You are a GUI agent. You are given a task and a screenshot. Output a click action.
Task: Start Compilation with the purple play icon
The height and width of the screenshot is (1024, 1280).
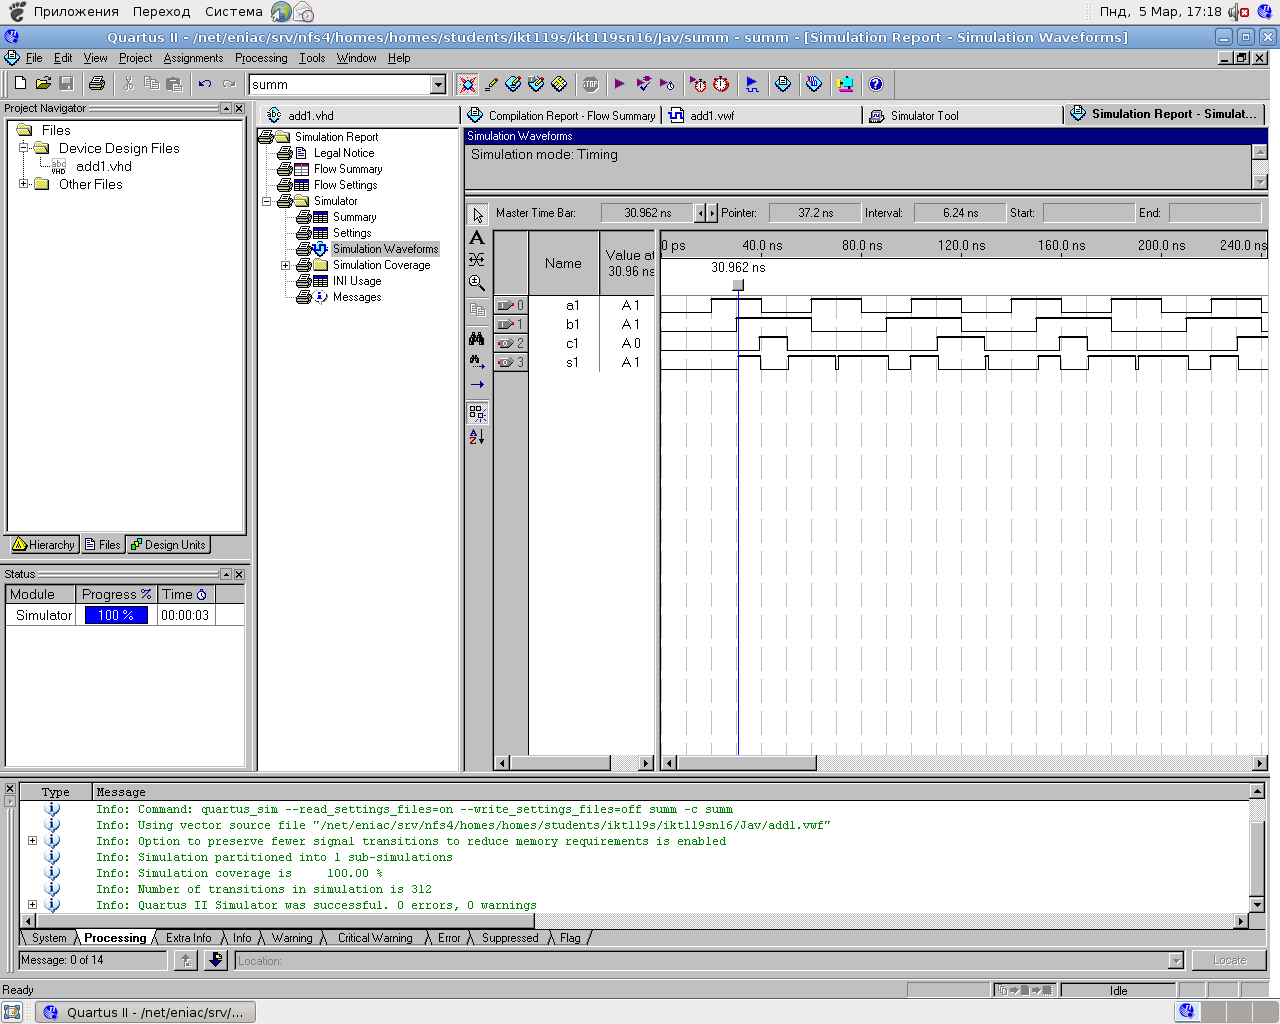619,84
